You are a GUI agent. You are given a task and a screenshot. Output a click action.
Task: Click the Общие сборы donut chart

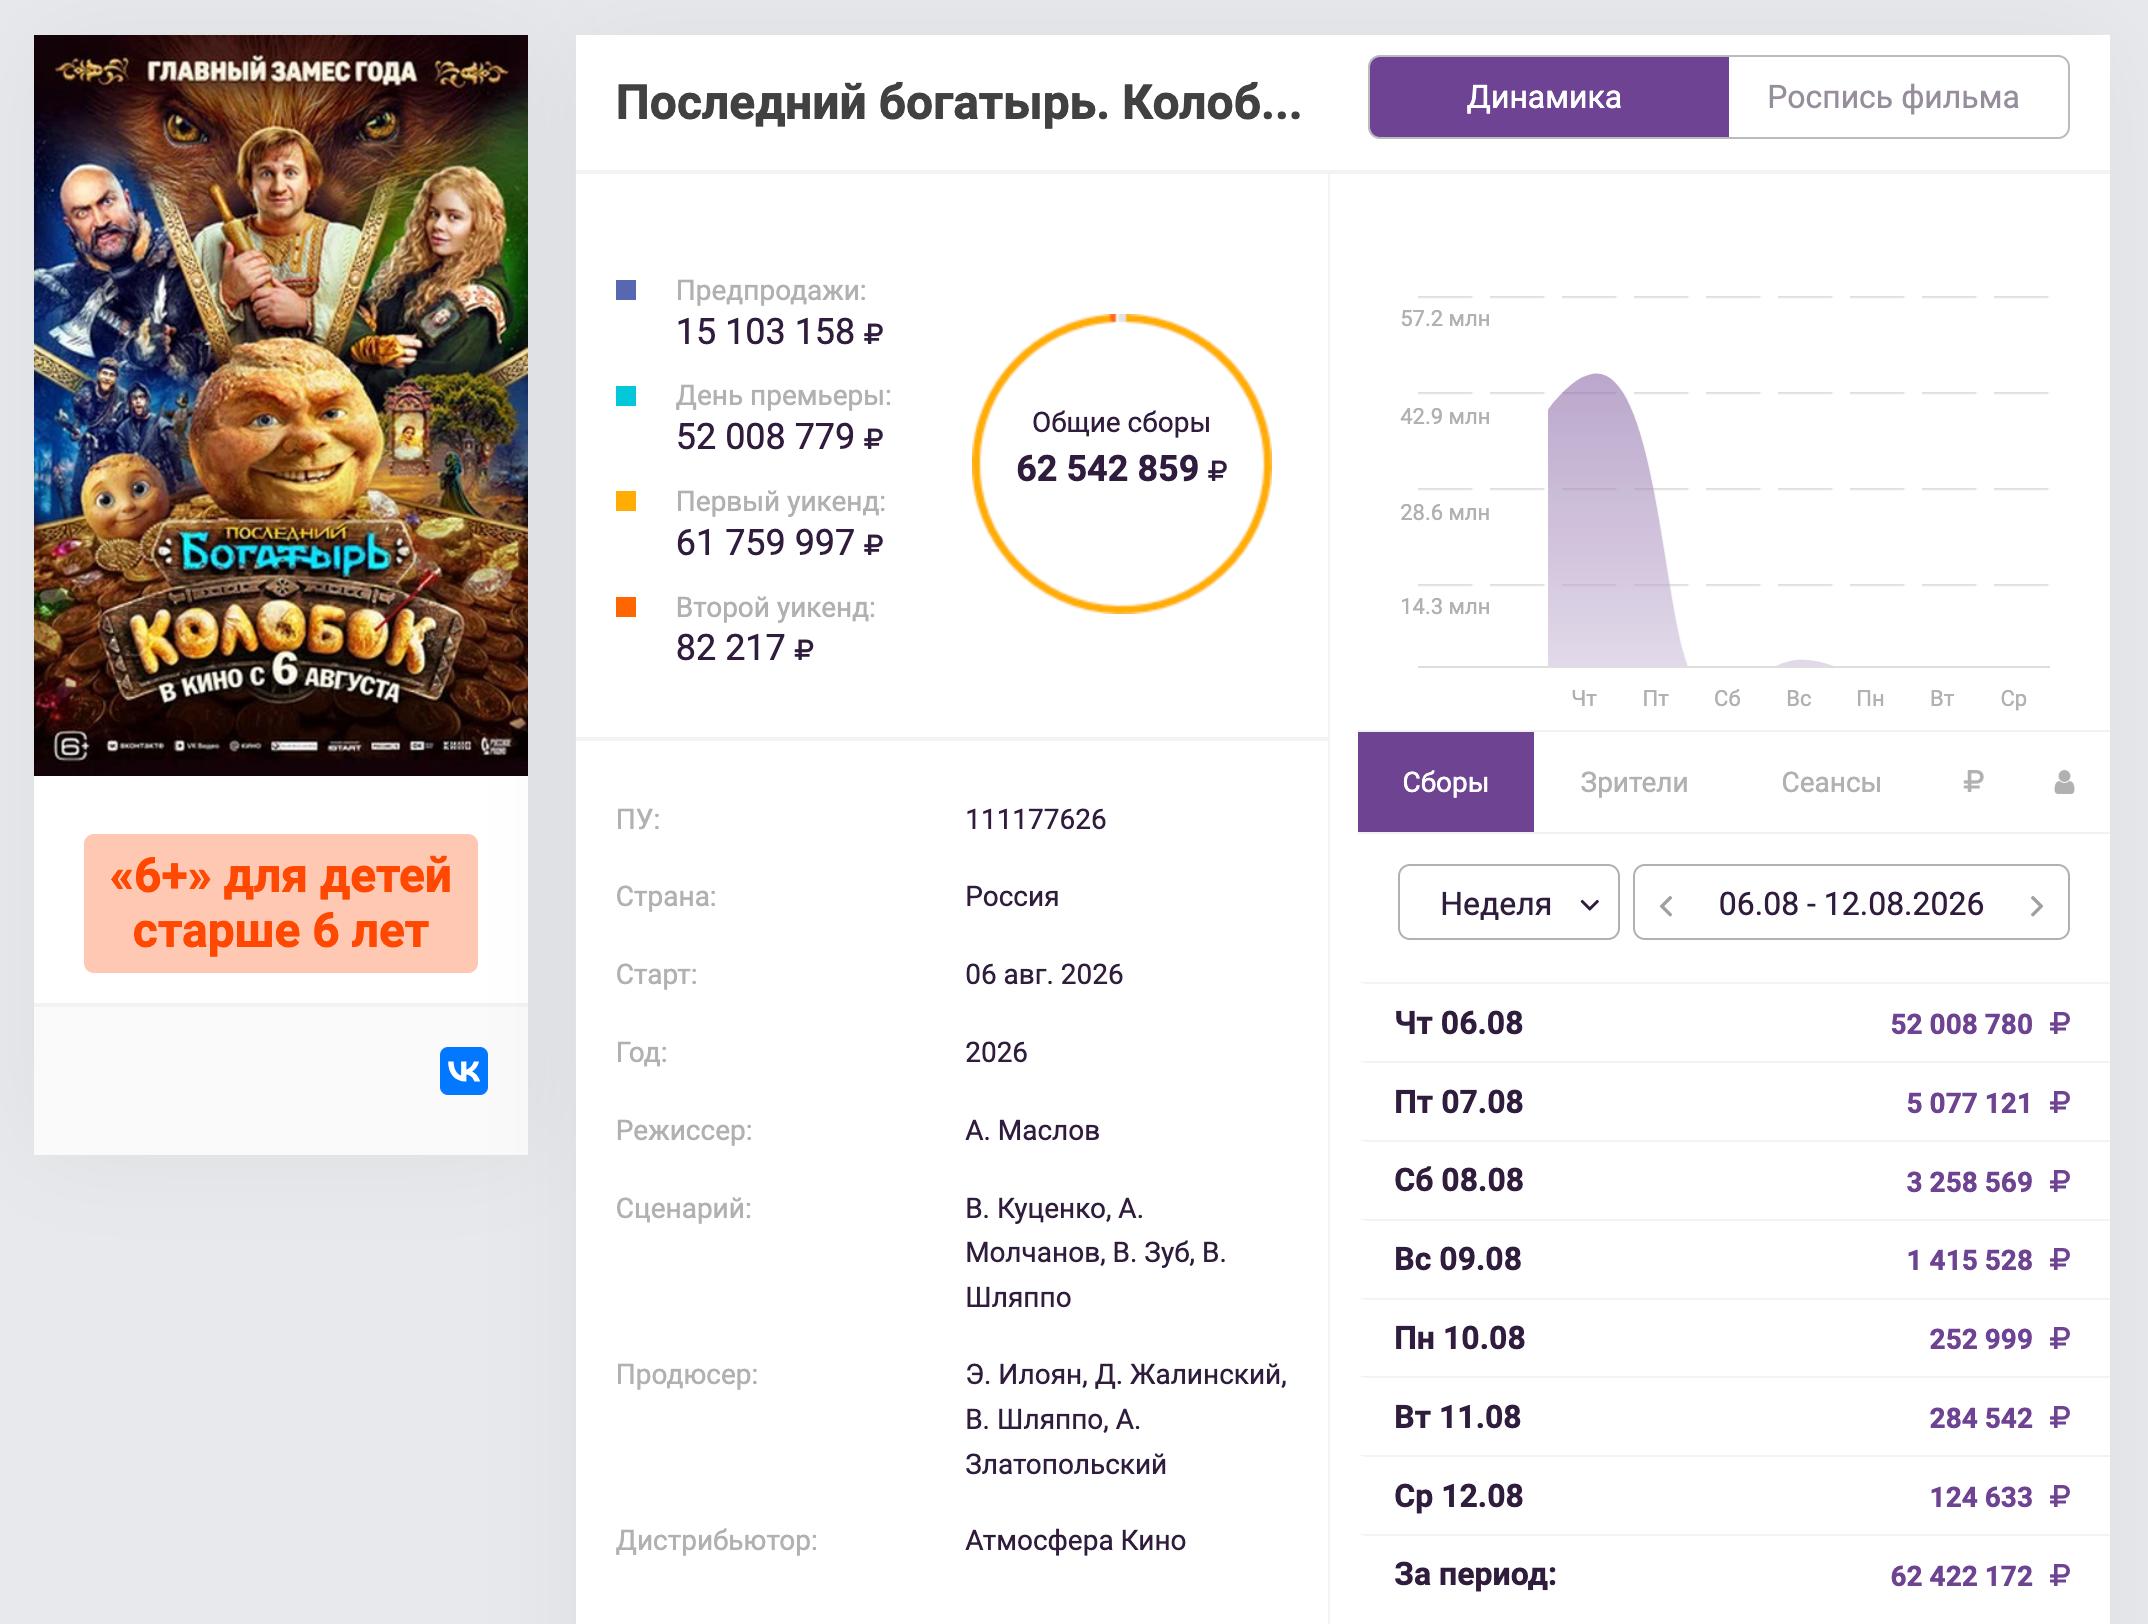tap(1121, 463)
